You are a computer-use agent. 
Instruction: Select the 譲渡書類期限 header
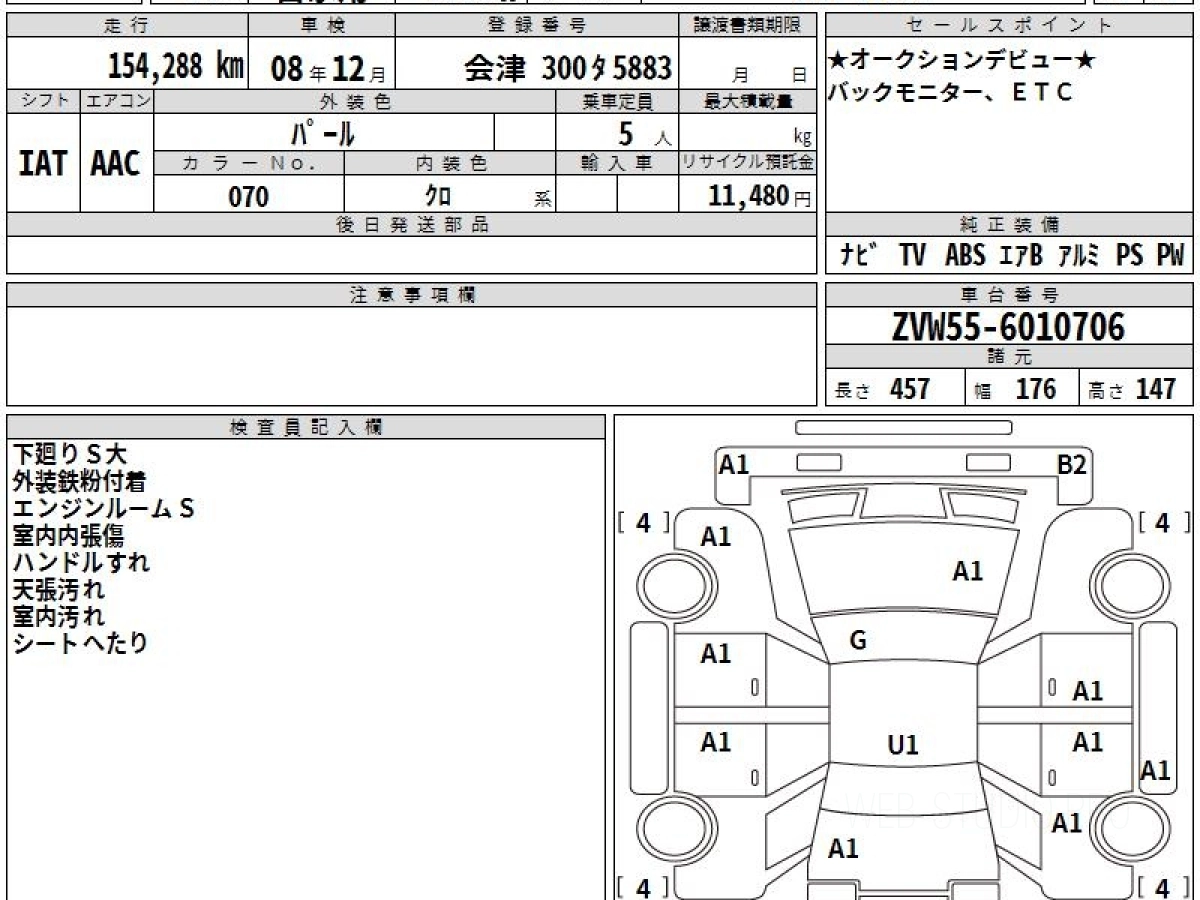tap(747, 26)
